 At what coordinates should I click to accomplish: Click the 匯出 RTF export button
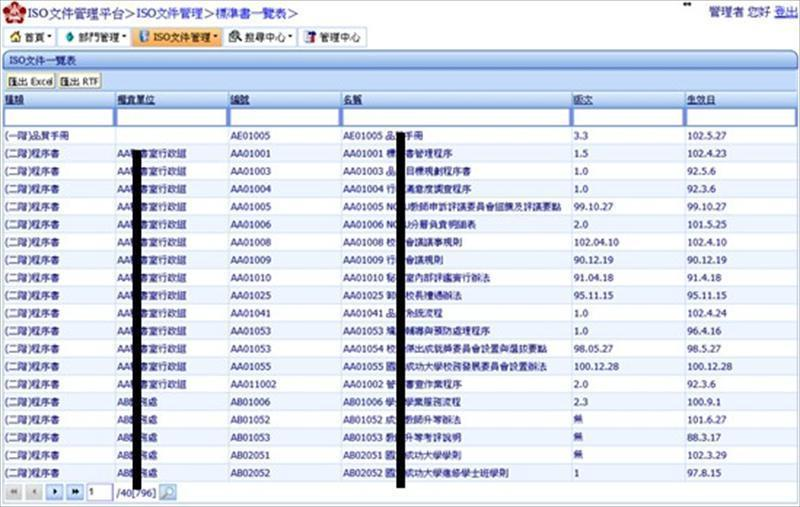(x=80, y=82)
